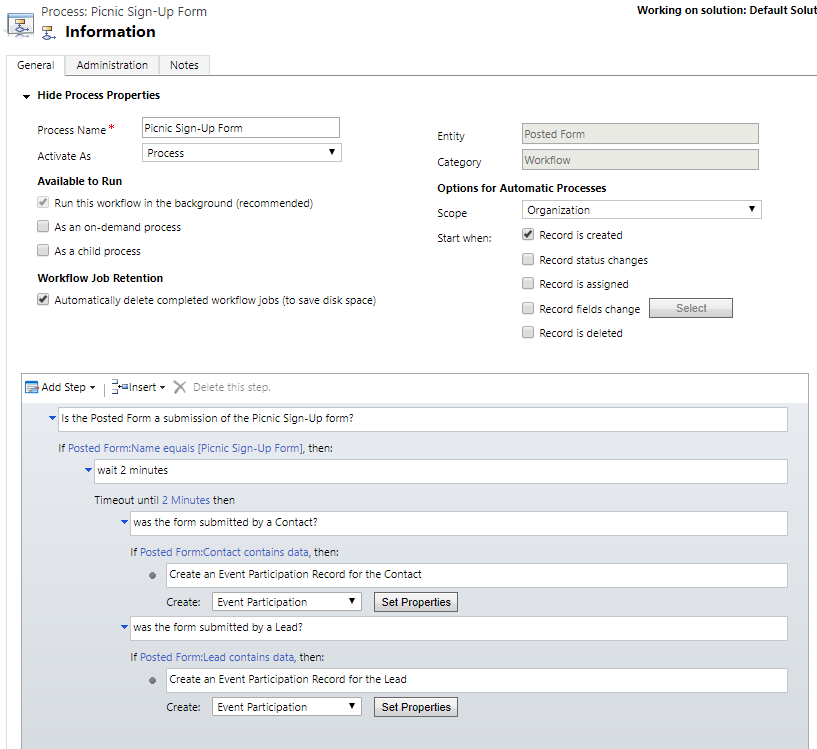This screenshot has height=749, width=817.
Task: Open the 'Posted Form:Name equals' condition link
Action: 184,448
